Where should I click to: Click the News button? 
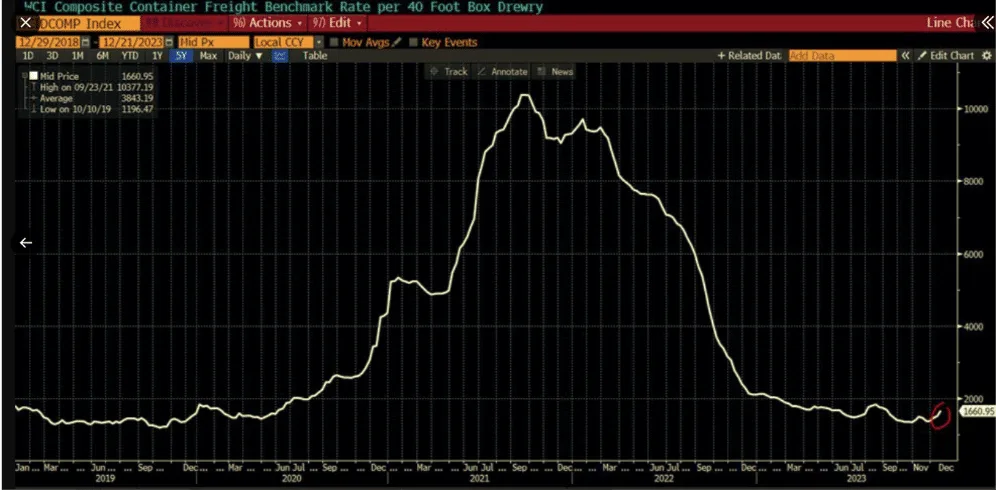[x=556, y=72]
